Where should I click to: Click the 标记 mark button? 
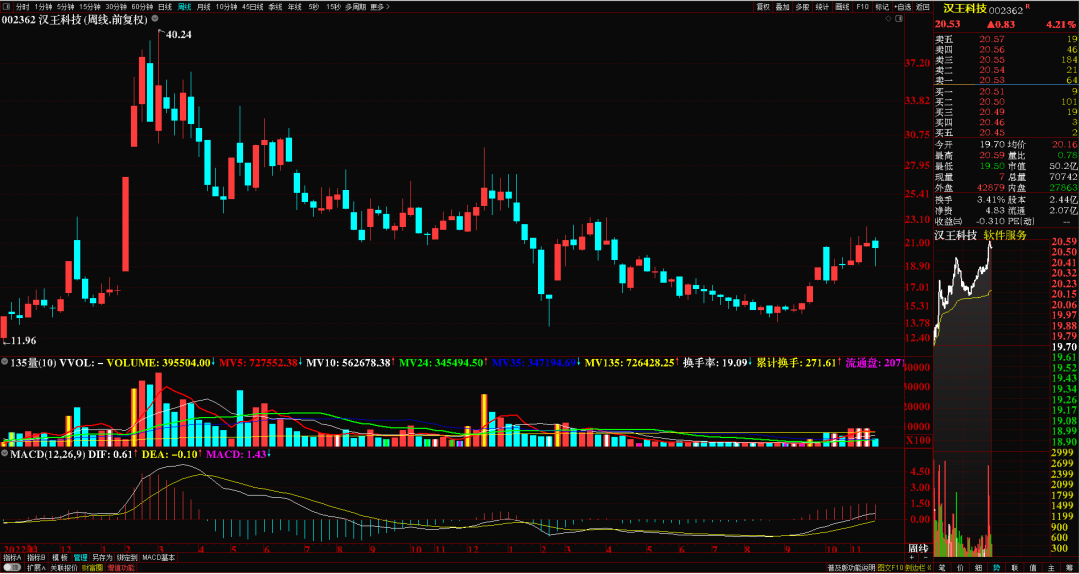pos(882,7)
